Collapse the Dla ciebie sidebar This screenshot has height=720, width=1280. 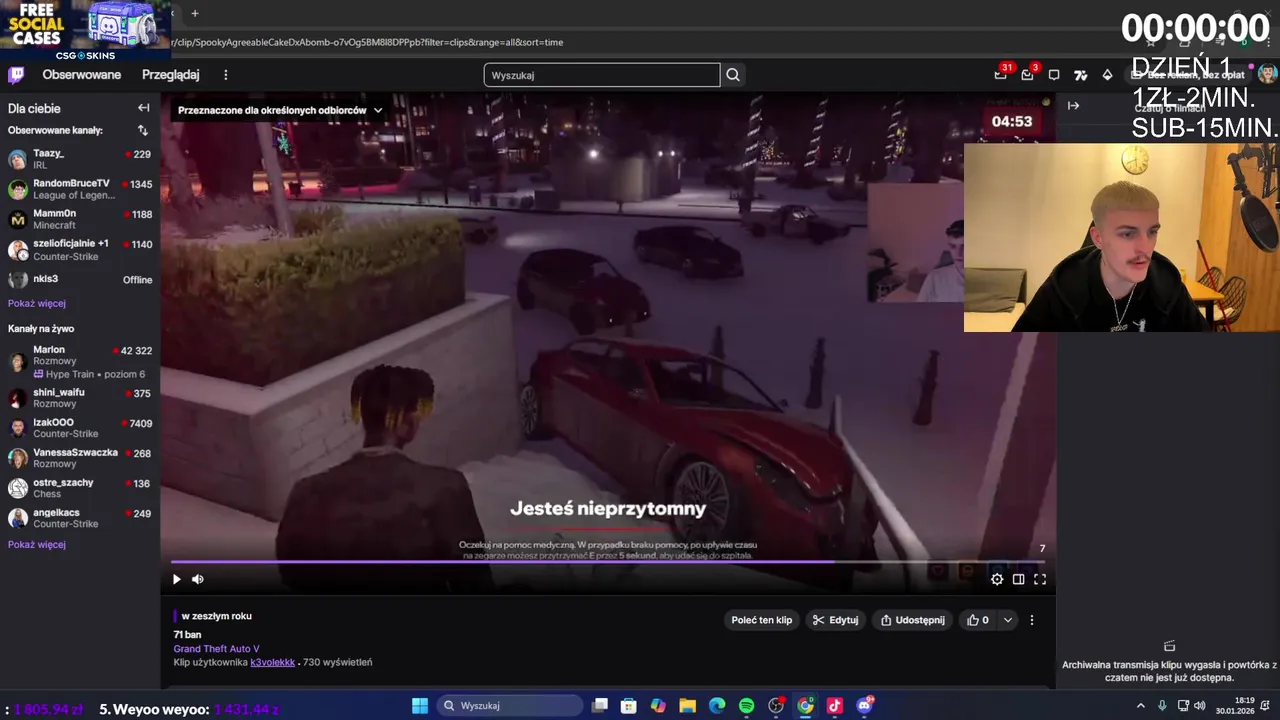(x=144, y=108)
